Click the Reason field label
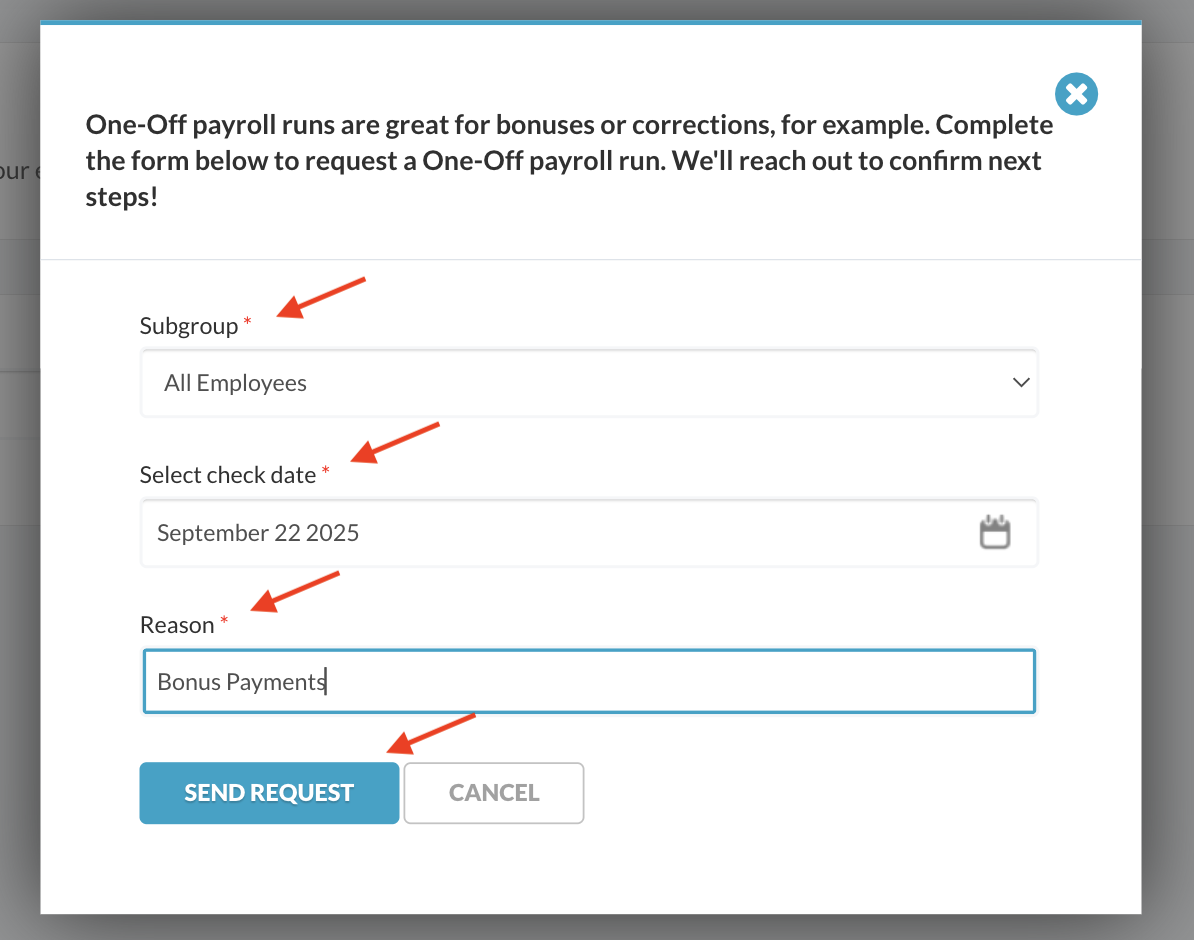The width and height of the screenshot is (1194, 940). pos(177,625)
